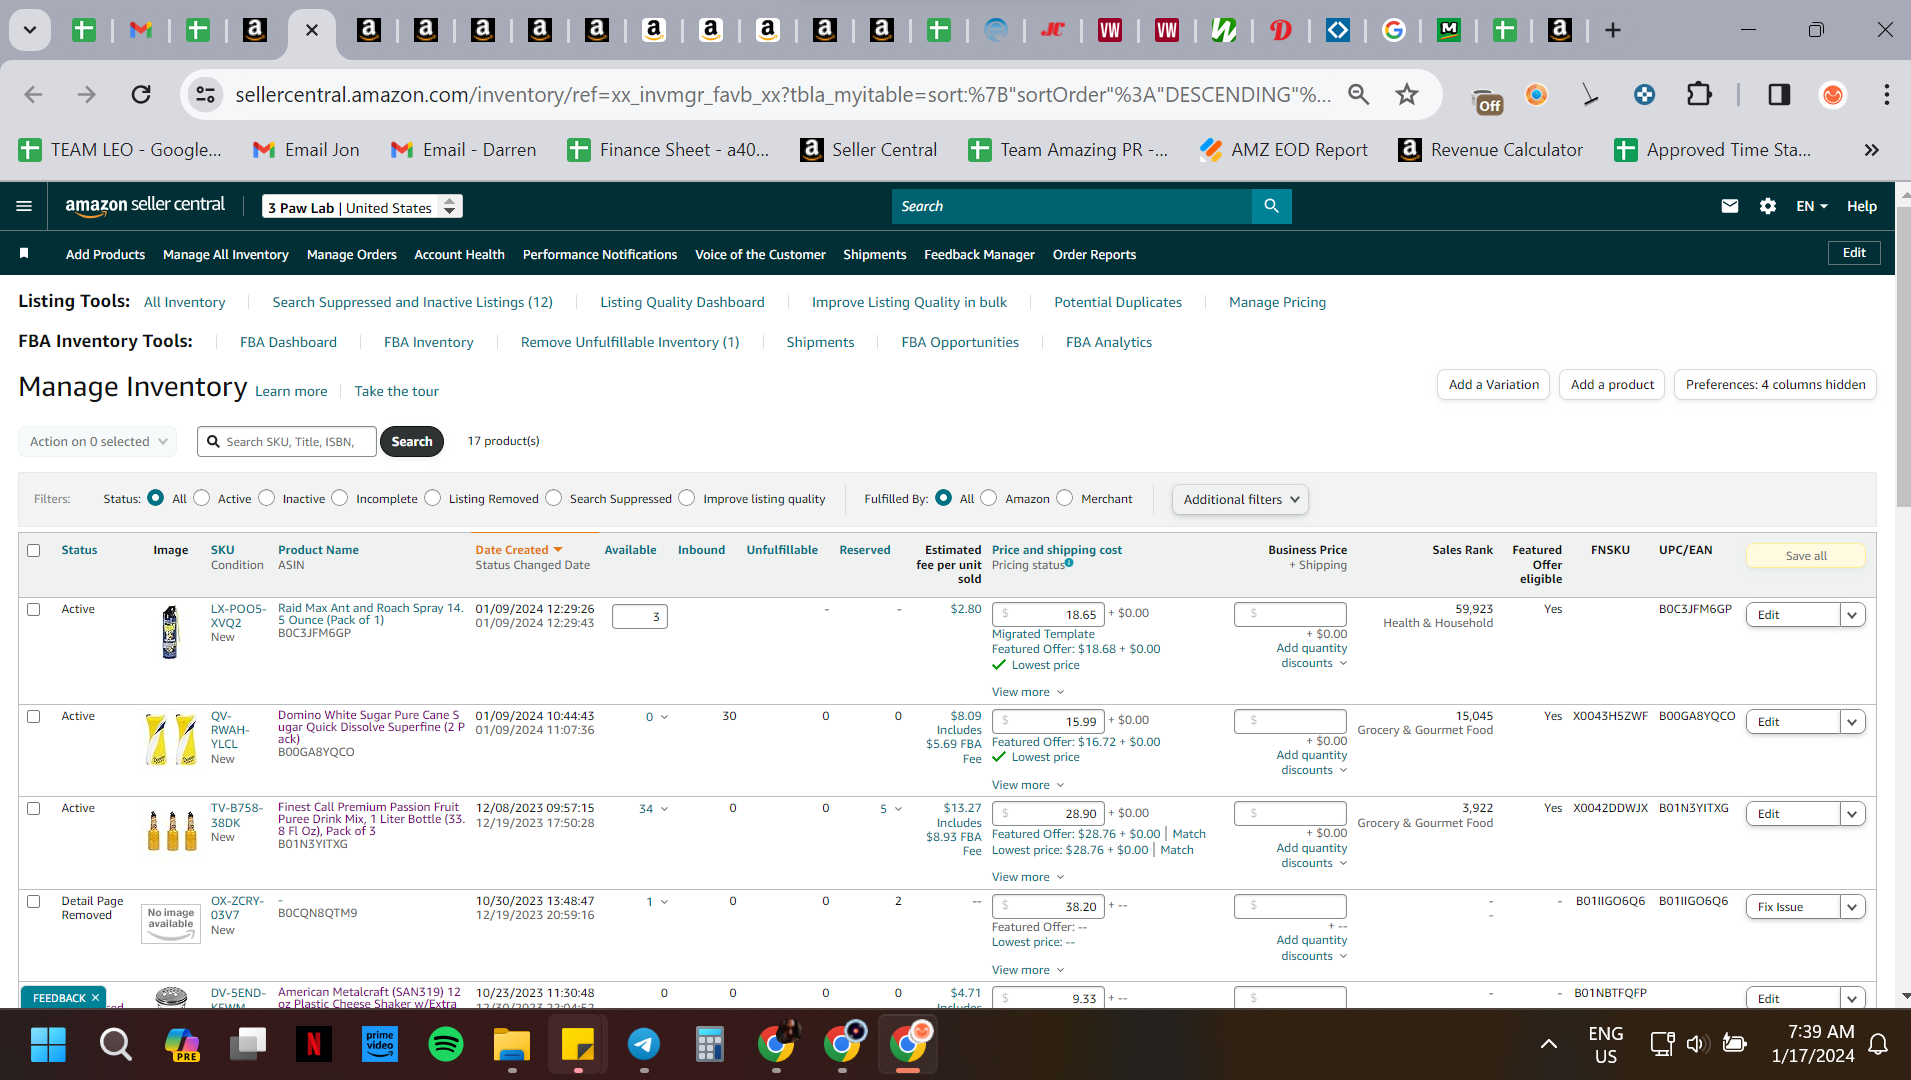This screenshot has width=1911, height=1080.
Task: Show more bookmarks with the double chevron
Action: point(1871,150)
